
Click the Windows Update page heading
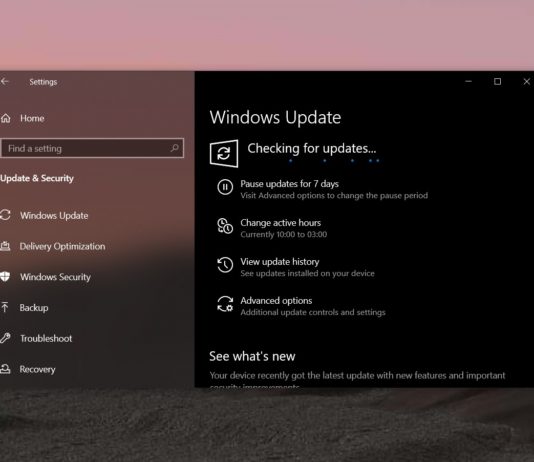pos(275,117)
